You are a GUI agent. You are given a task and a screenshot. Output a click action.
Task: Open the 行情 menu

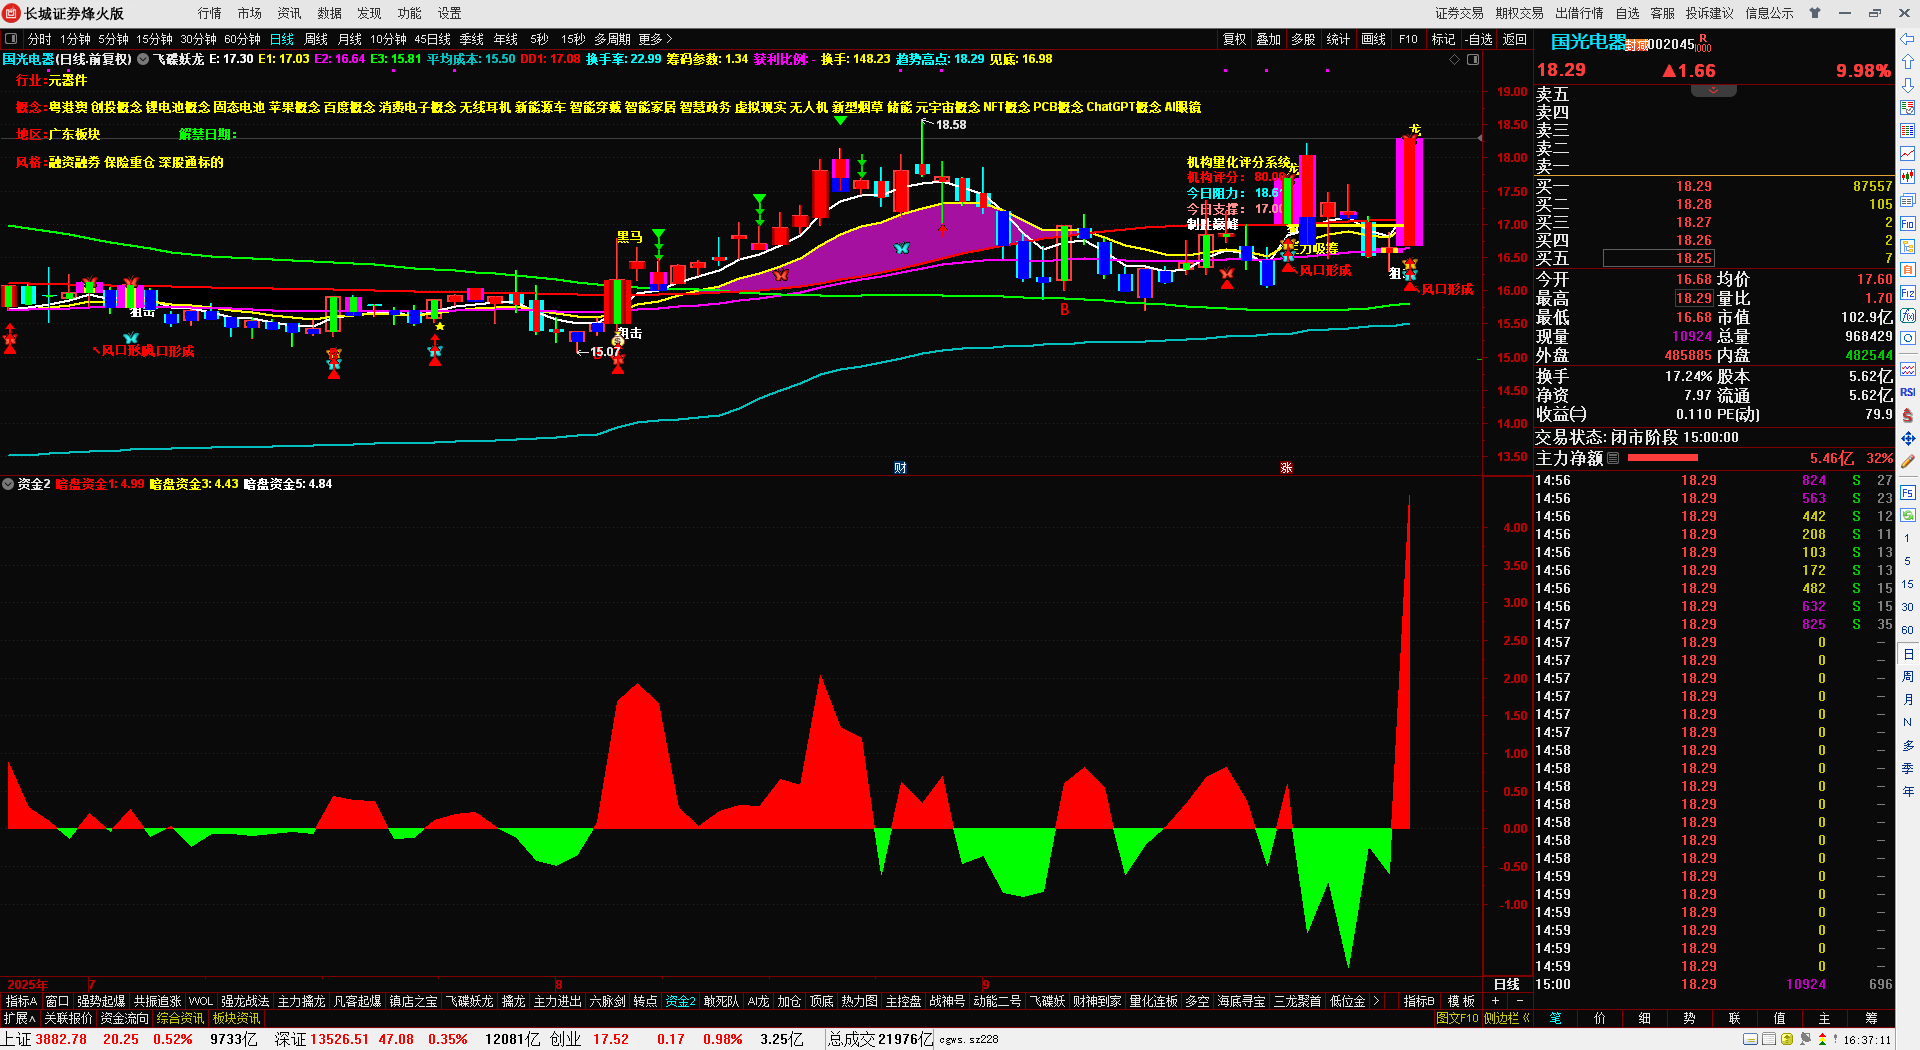click(210, 13)
